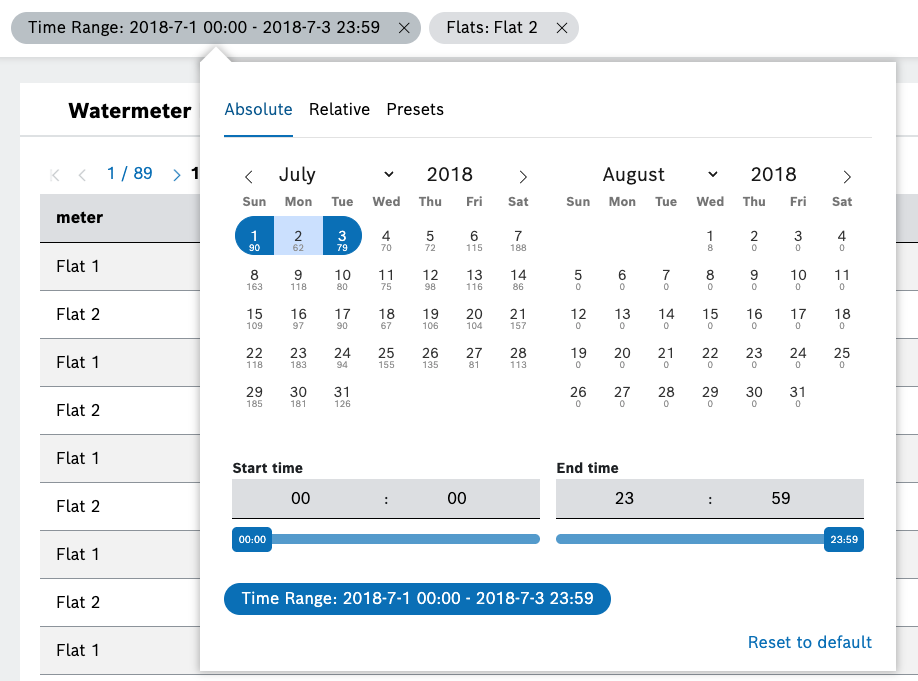The image size is (918, 681).
Task: Click the end time minutes field showing 59
Action: (781, 498)
